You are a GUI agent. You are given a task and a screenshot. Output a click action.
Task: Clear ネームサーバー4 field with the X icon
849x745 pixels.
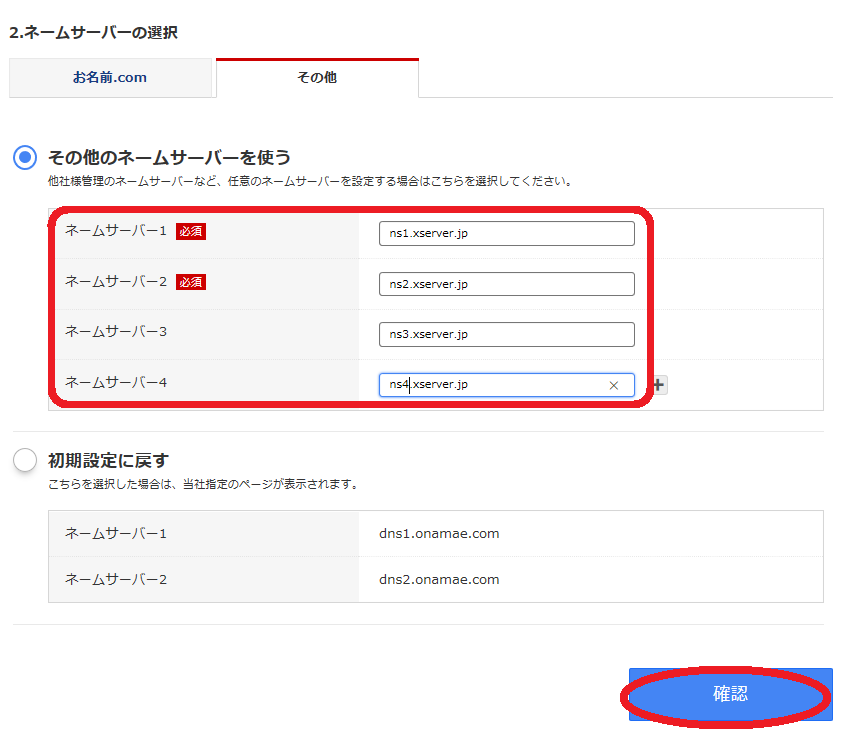(613, 385)
